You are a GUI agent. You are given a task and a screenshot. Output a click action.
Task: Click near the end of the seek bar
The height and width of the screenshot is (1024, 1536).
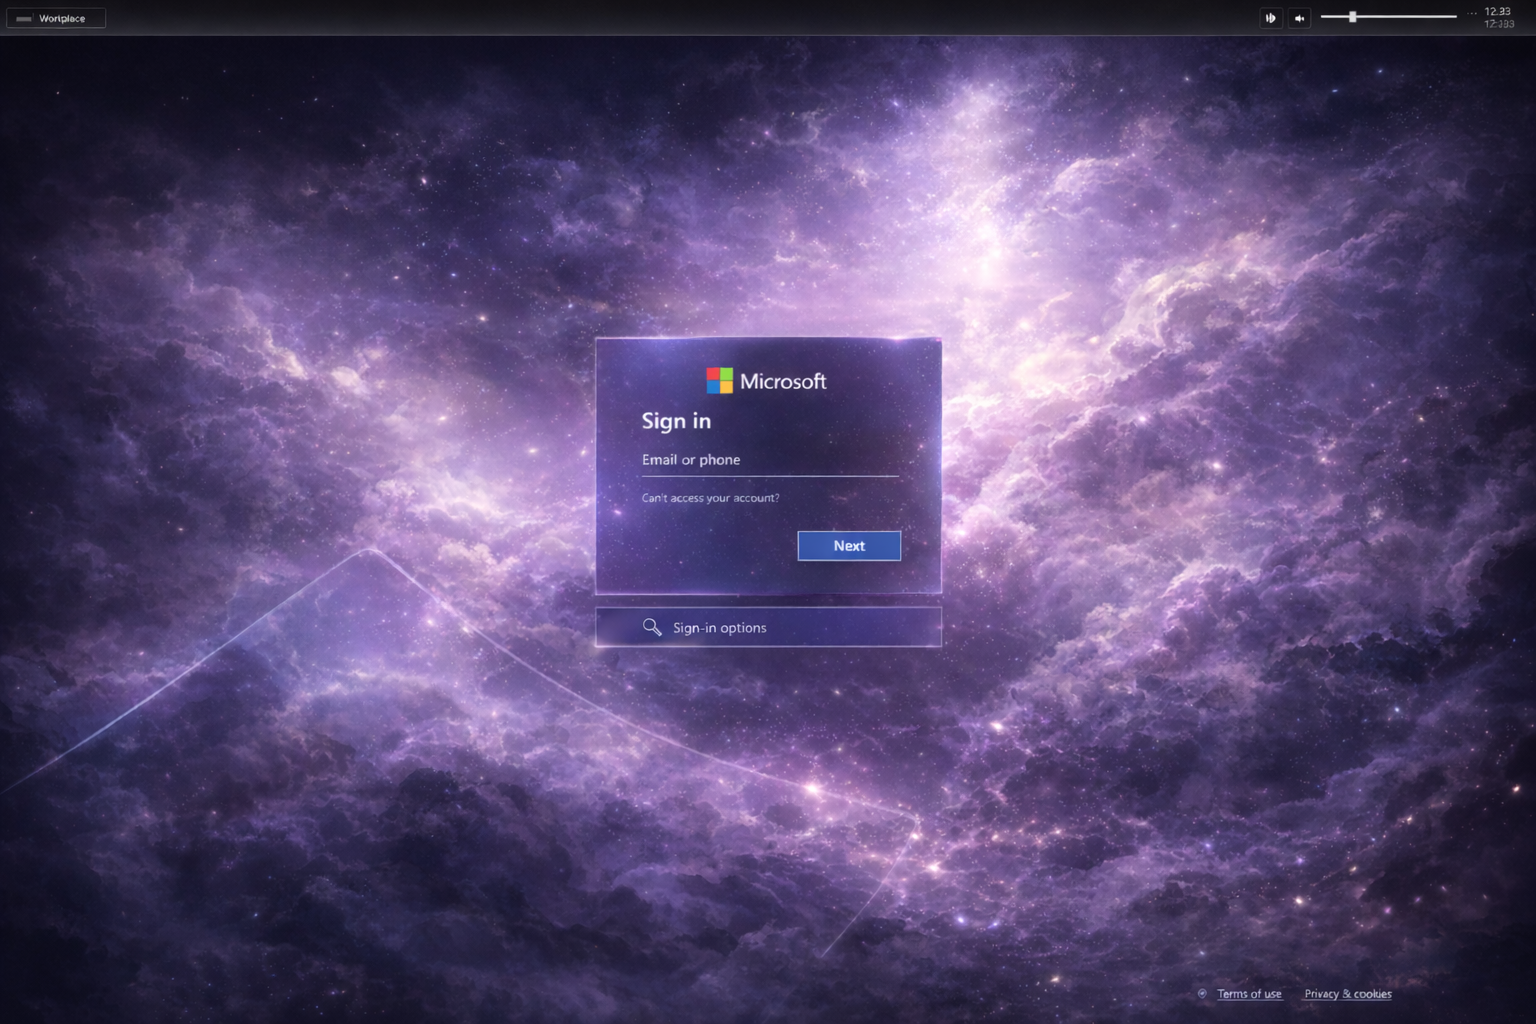(1450, 16)
